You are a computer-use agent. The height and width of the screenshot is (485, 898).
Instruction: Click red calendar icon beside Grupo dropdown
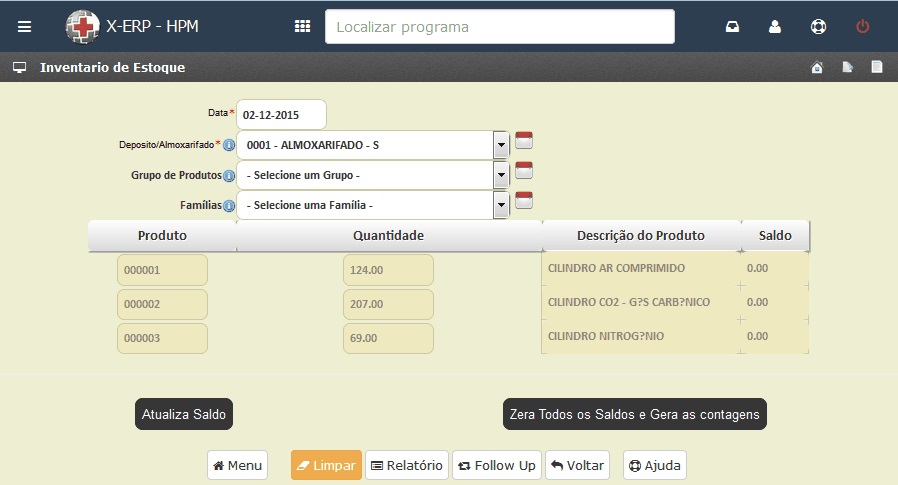coord(523,170)
